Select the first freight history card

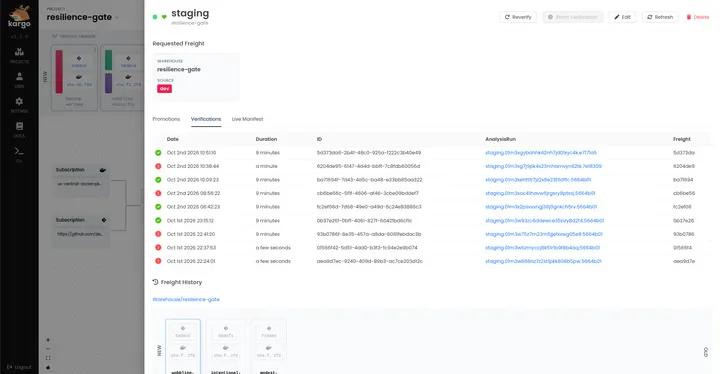click(183, 346)
